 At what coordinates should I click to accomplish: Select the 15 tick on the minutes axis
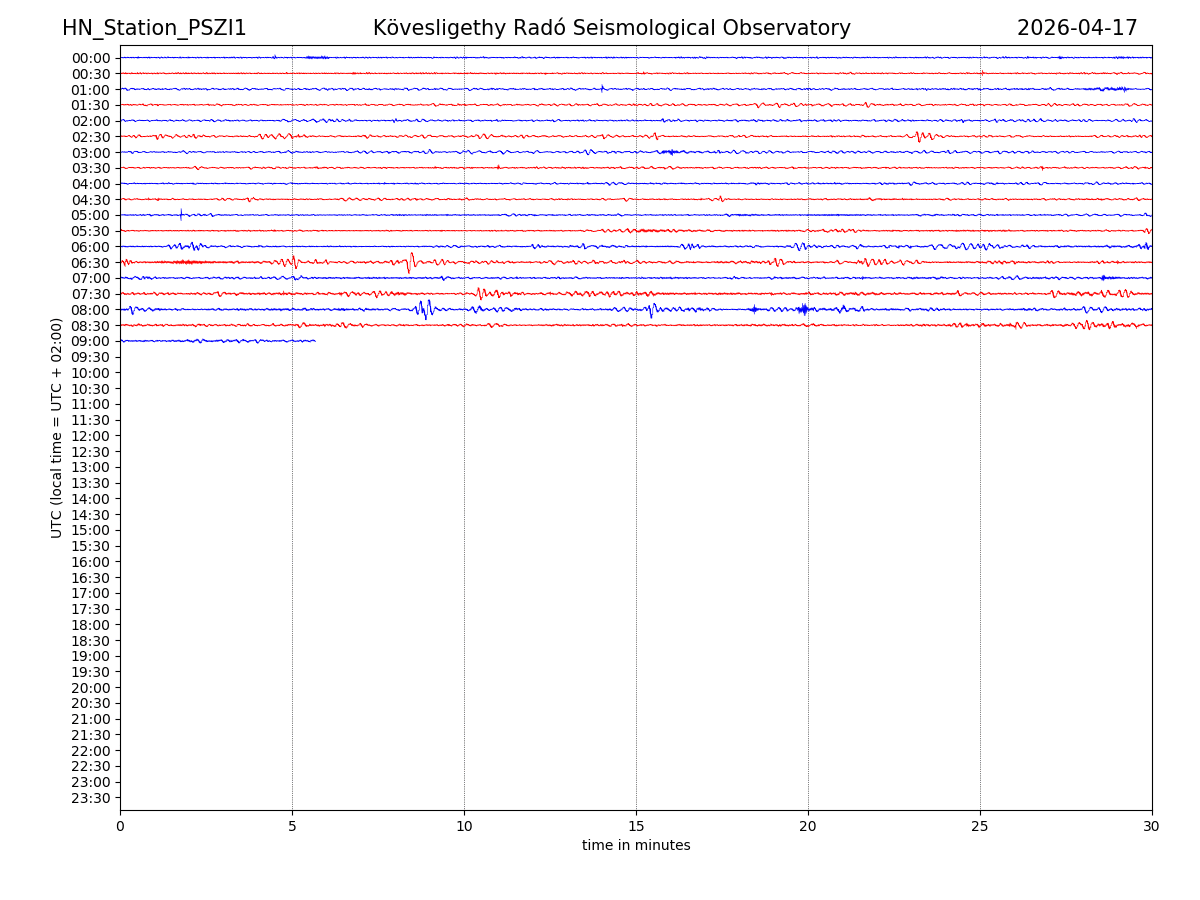[636, 827]
